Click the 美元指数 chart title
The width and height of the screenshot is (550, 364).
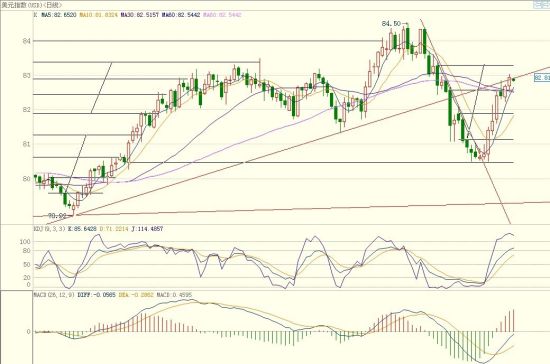31,5
